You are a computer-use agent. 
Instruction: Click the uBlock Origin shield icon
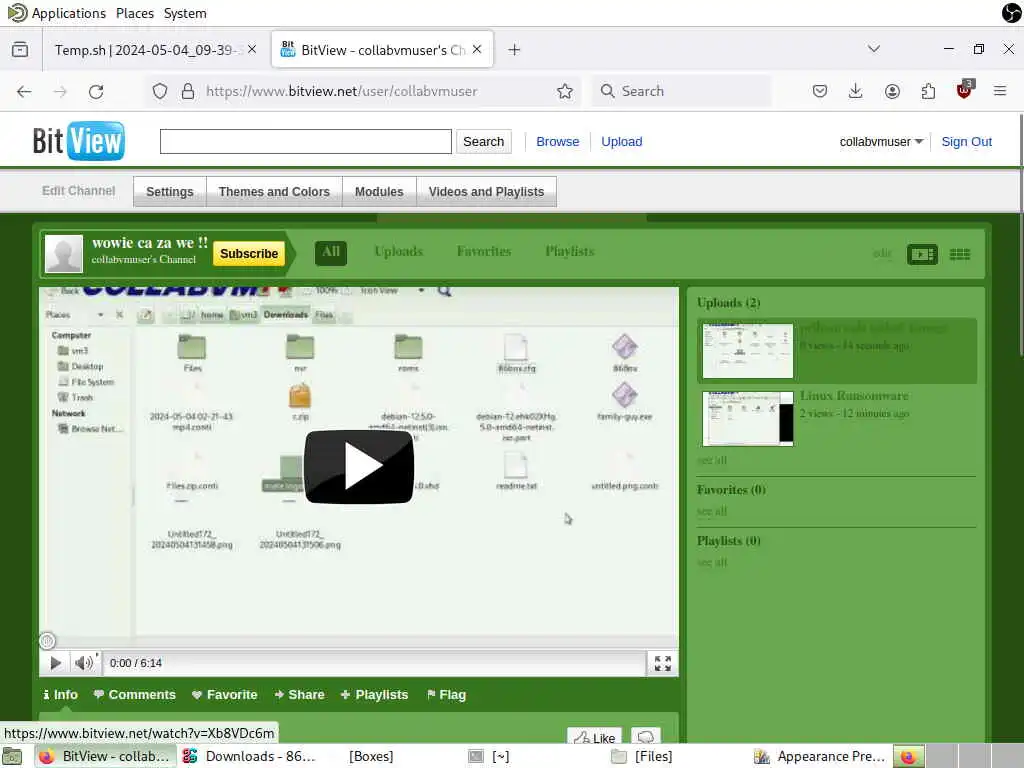(964, 90)
